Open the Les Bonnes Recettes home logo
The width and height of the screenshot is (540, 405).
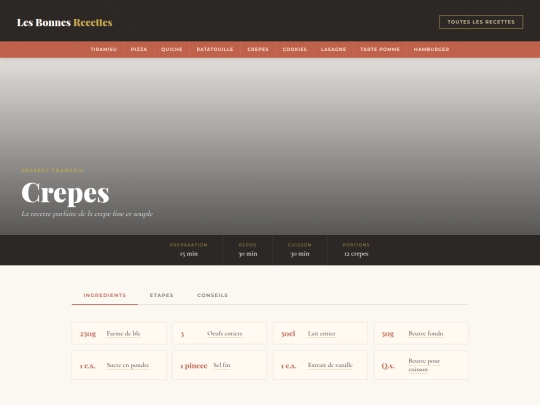(64, 22)
